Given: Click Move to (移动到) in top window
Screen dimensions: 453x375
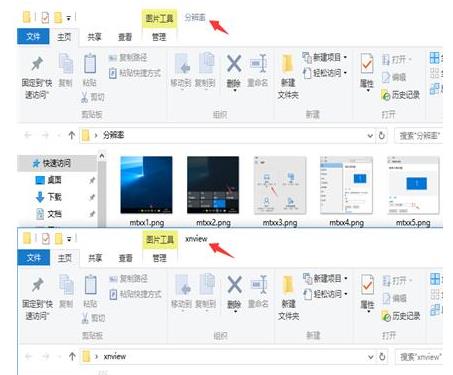Looking at the screenshot, I should (181, 71).
